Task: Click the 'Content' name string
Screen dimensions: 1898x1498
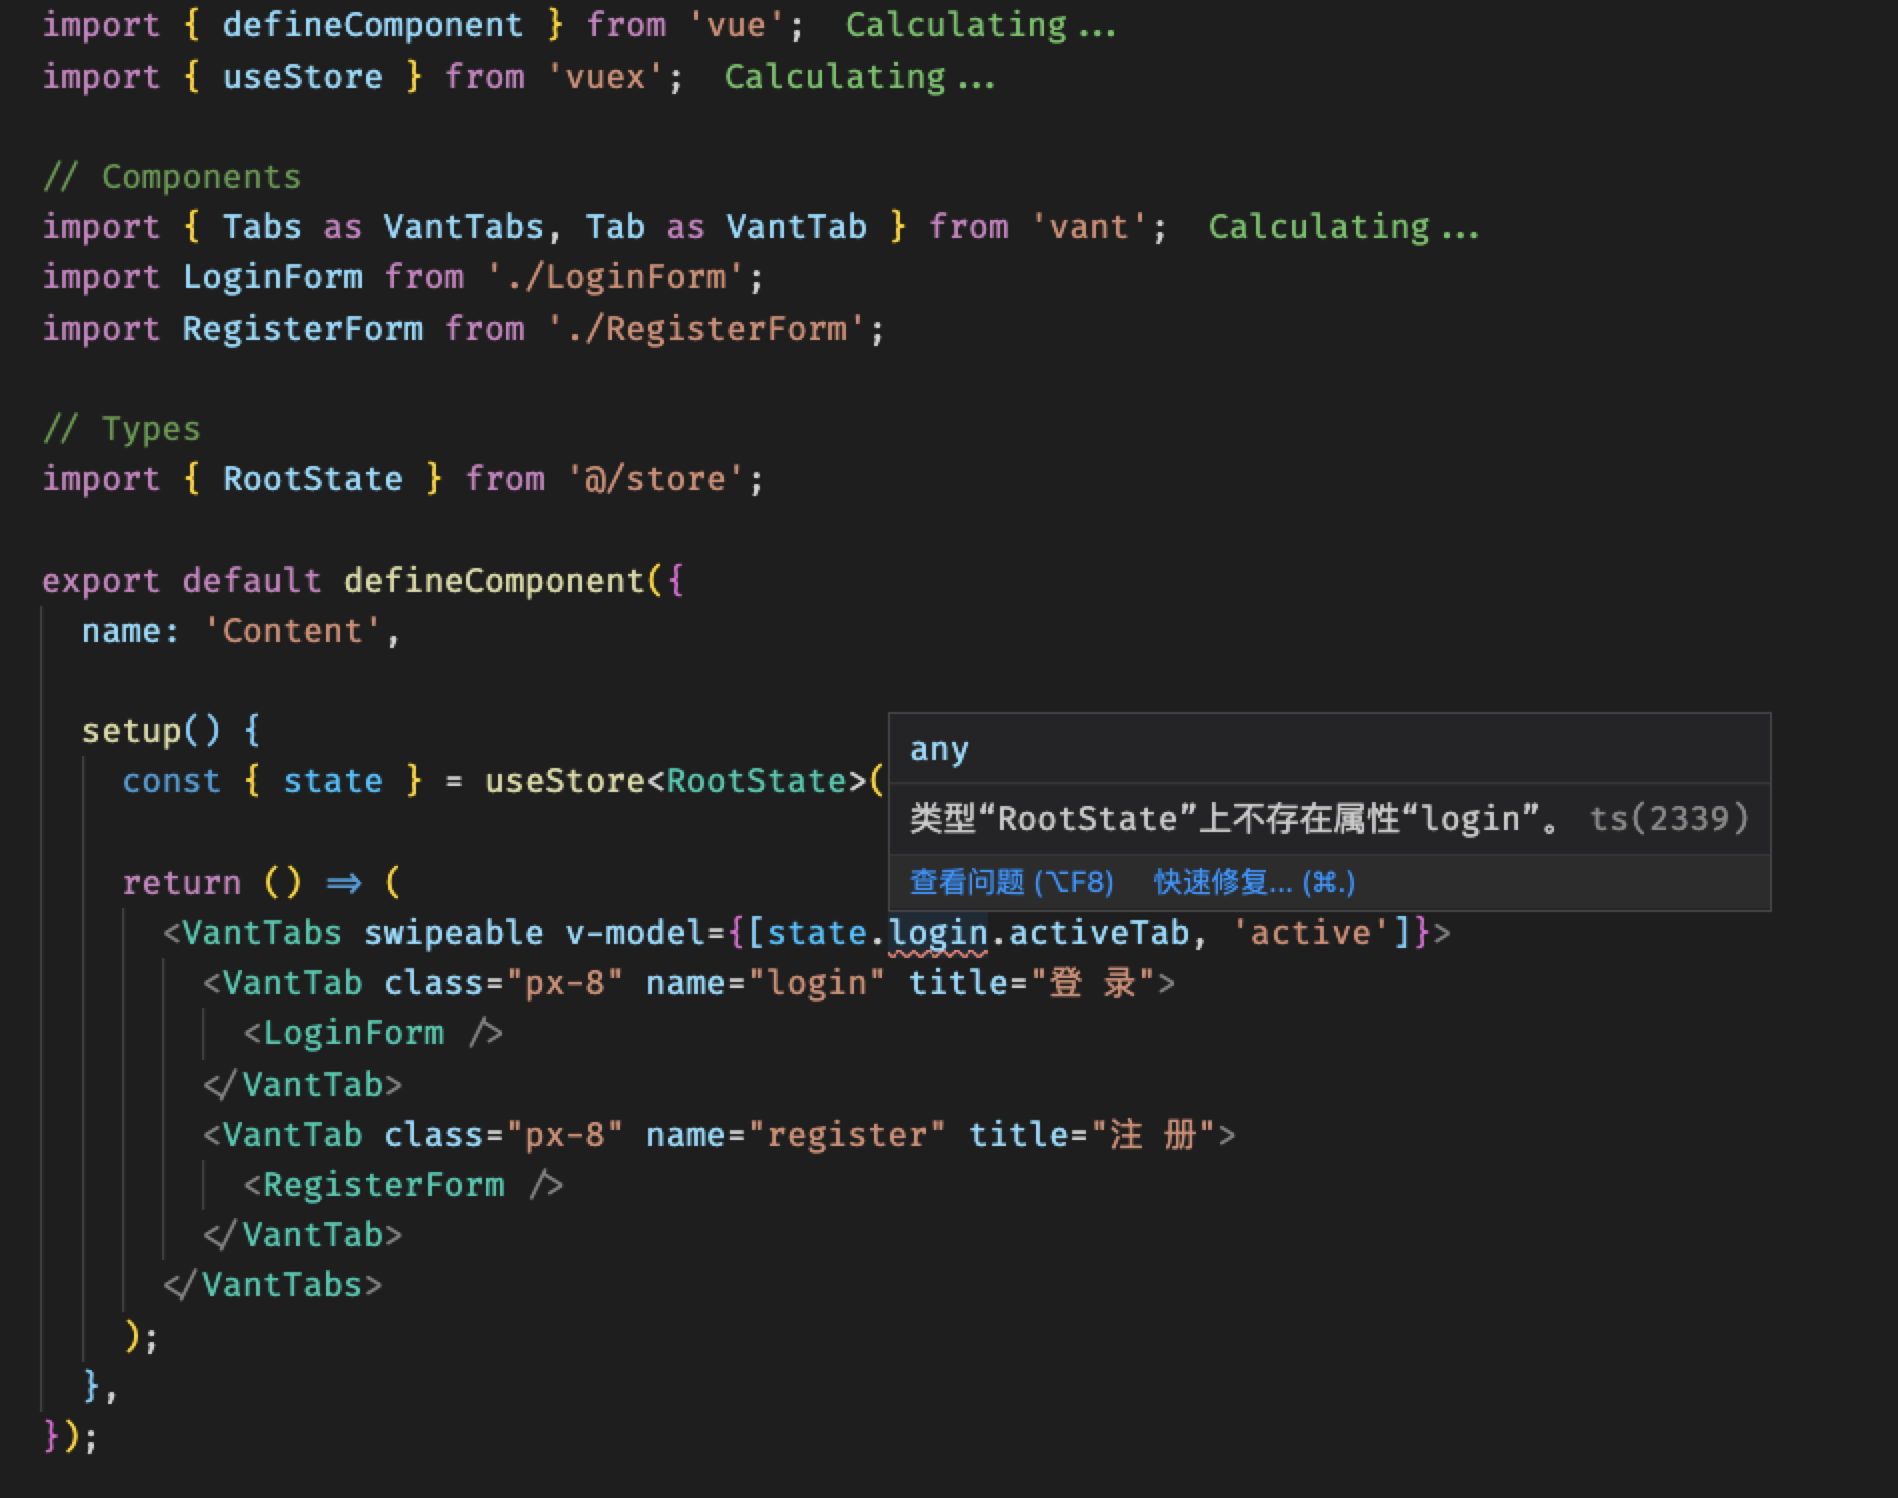Action: pyautogui.click(x=292, y=631)
